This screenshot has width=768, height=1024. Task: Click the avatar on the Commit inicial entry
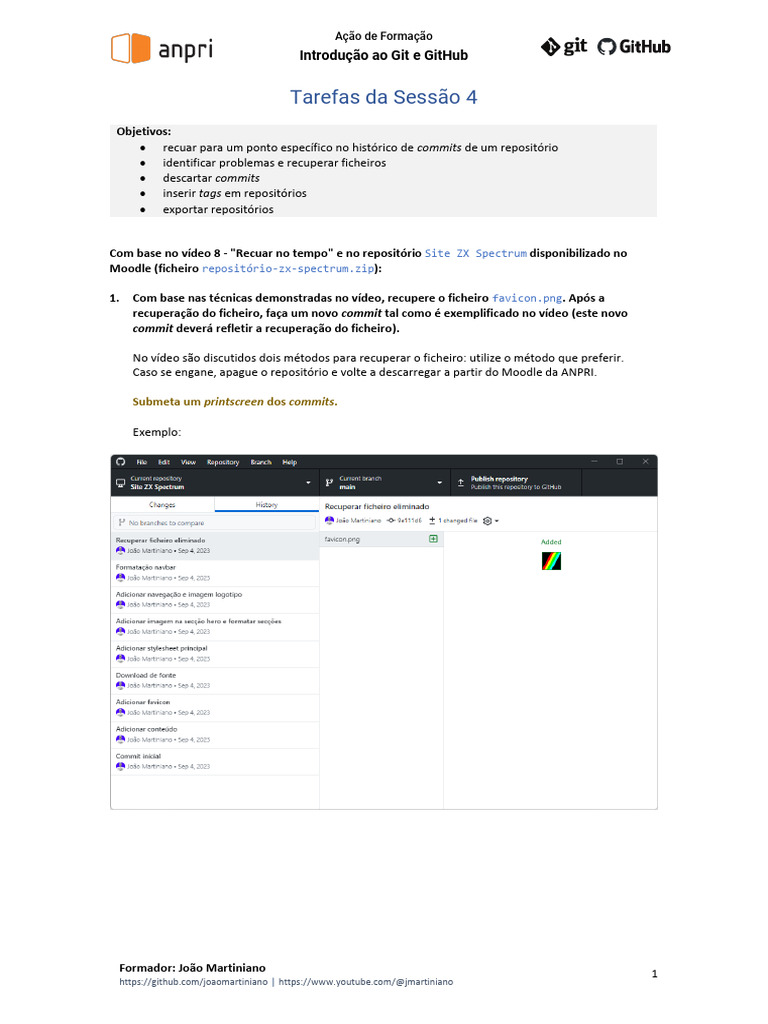[120, 766]
